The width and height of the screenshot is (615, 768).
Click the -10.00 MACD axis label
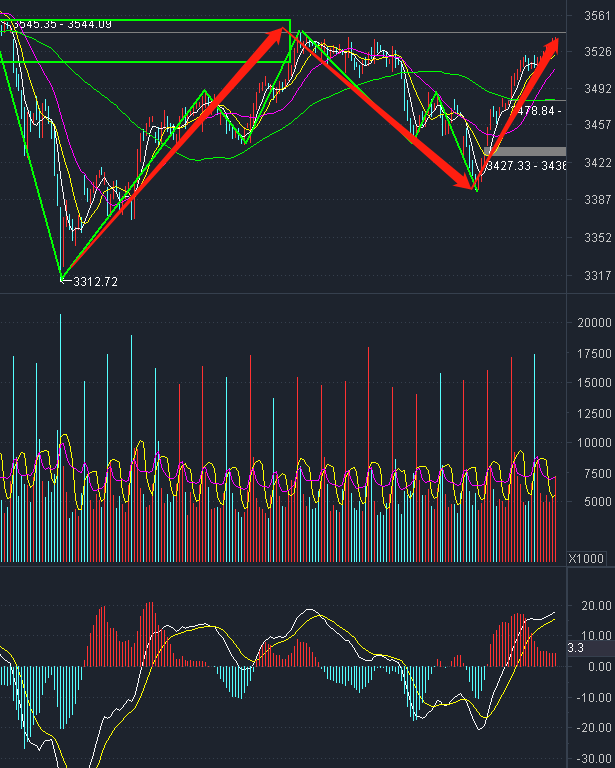[594, 697]
